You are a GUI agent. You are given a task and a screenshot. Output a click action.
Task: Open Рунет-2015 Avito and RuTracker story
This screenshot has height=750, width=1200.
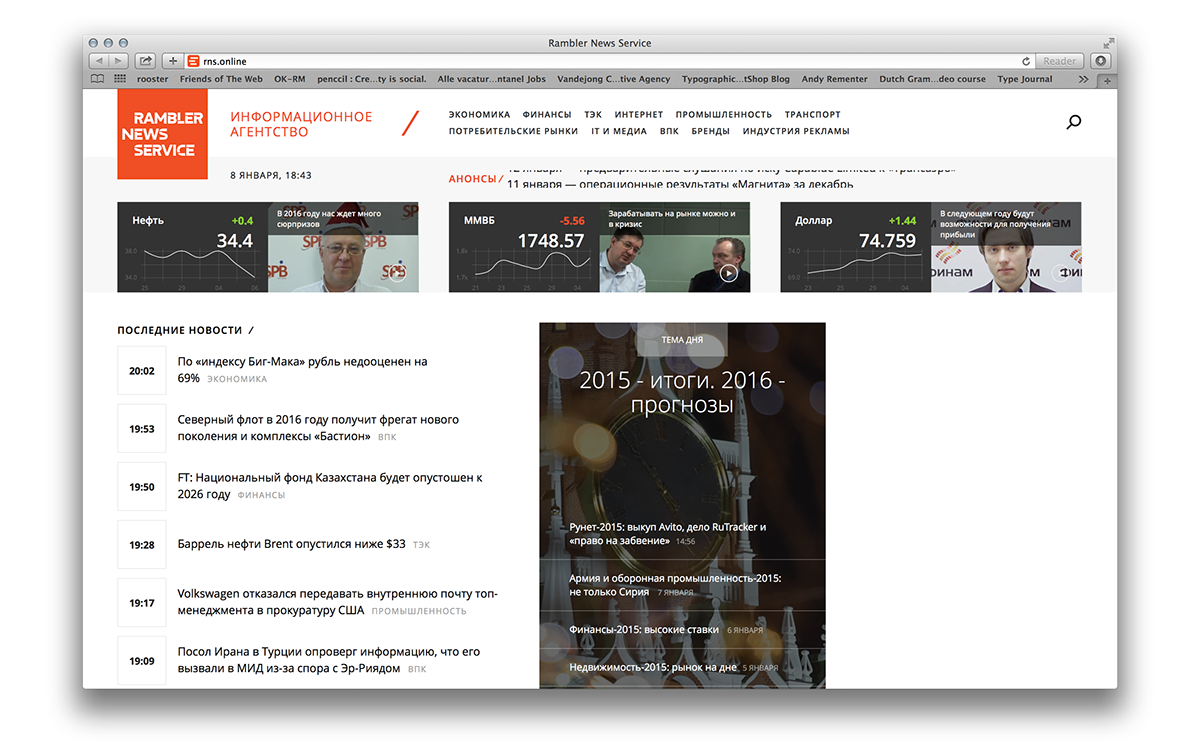point(668,533)
